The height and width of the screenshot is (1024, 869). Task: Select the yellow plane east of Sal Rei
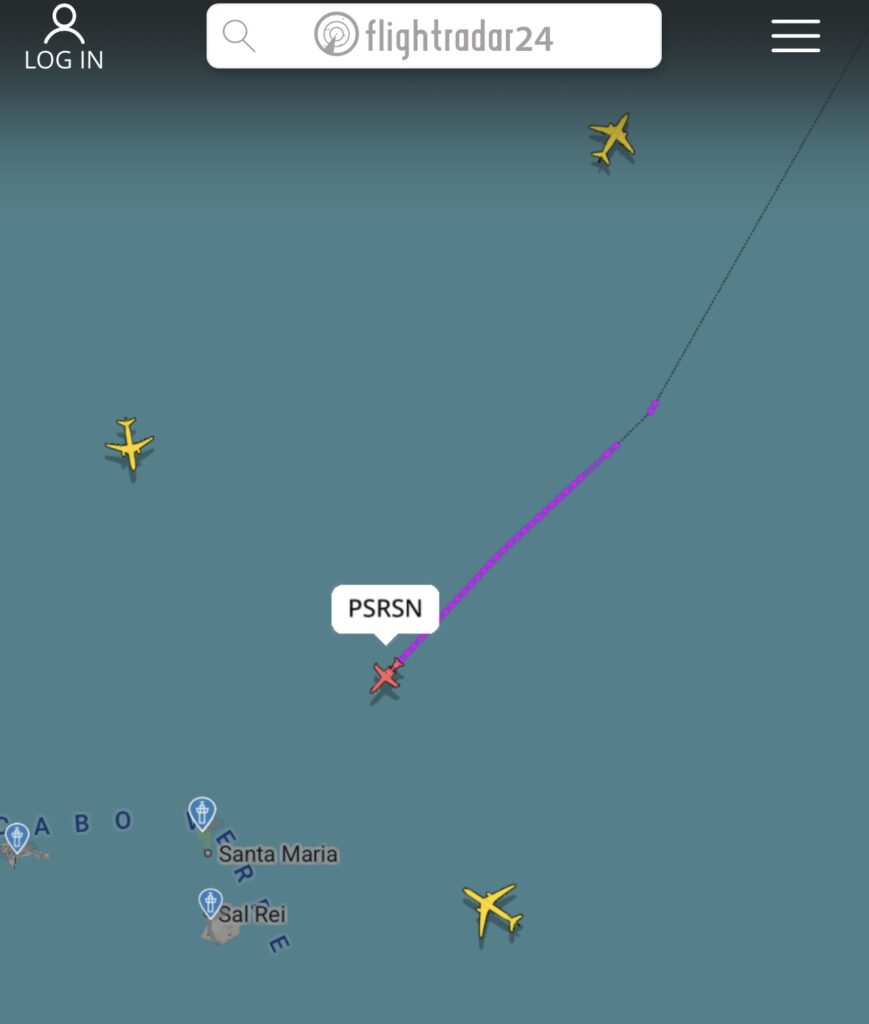492,908
